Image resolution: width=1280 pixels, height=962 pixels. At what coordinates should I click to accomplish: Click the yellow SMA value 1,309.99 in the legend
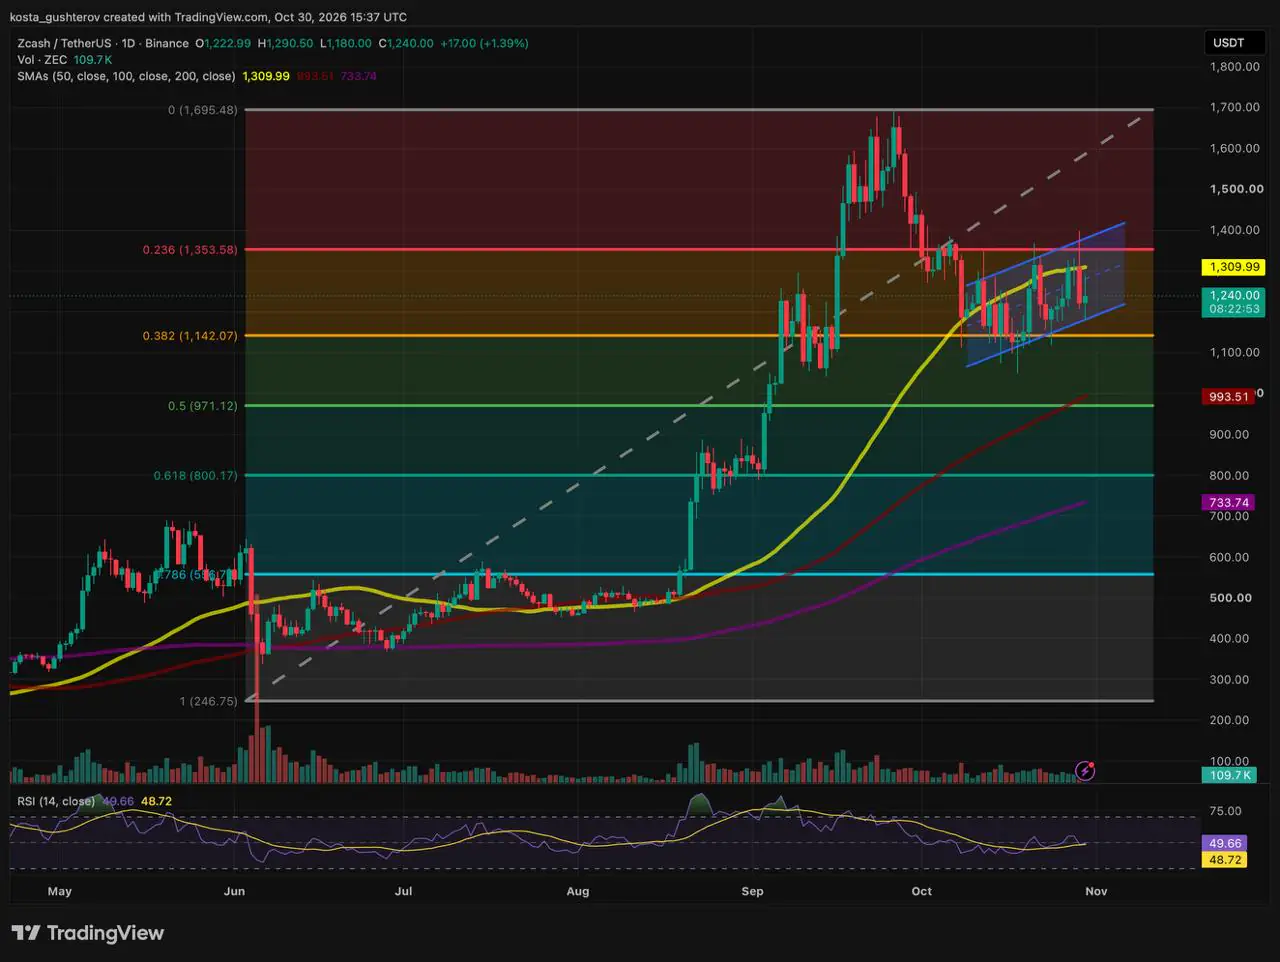[x=266, y=76]
